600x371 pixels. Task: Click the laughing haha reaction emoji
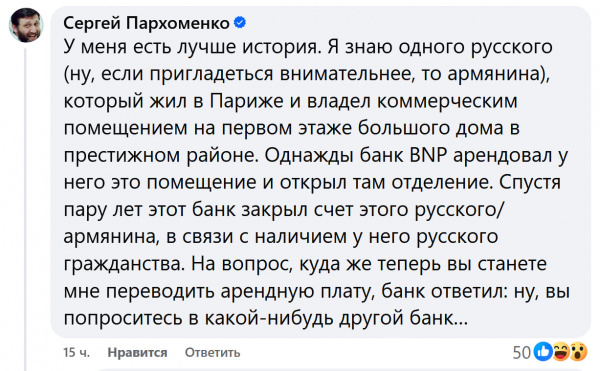click(x=561, y=351)
